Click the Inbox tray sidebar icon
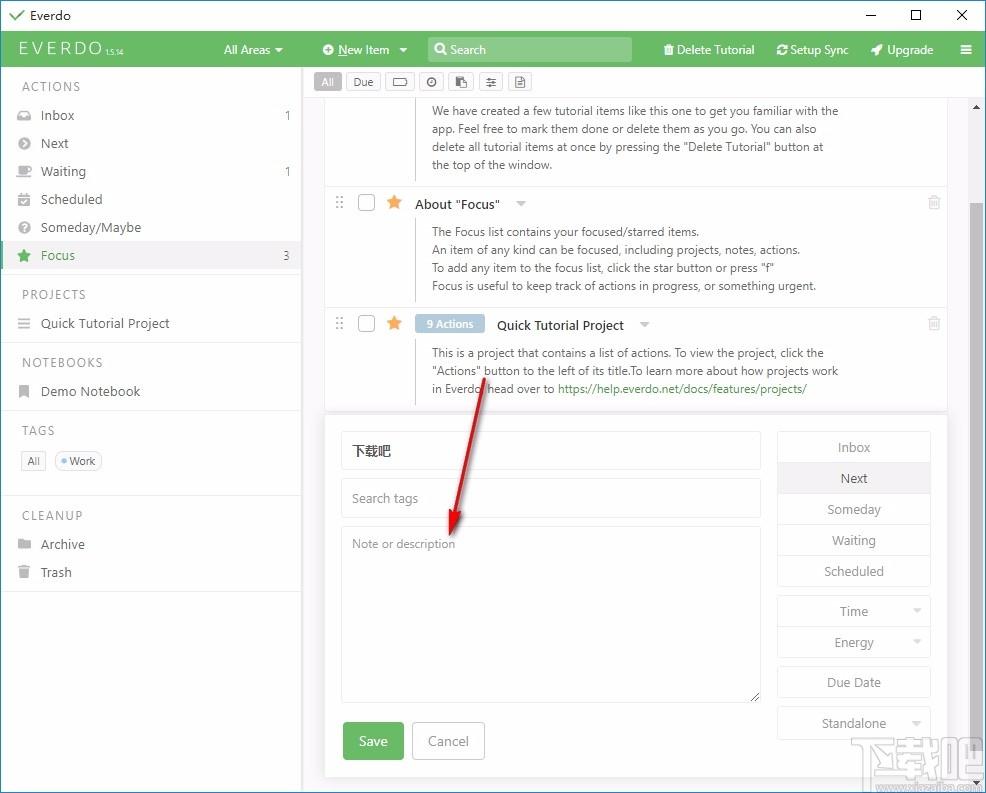Image resolution: width=986 pixels, height=793 pixels. tap(24, 115)
